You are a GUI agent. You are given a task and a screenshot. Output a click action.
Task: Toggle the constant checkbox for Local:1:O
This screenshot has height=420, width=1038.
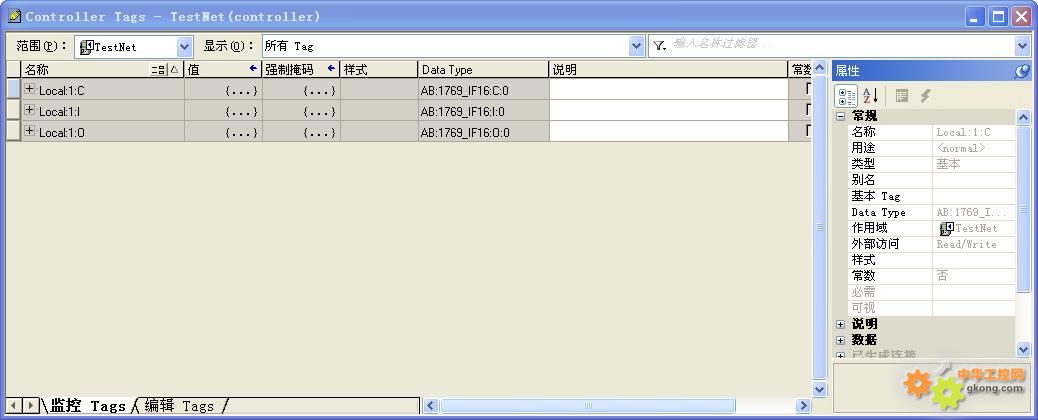pyautogui.click(x=807, y=131)
